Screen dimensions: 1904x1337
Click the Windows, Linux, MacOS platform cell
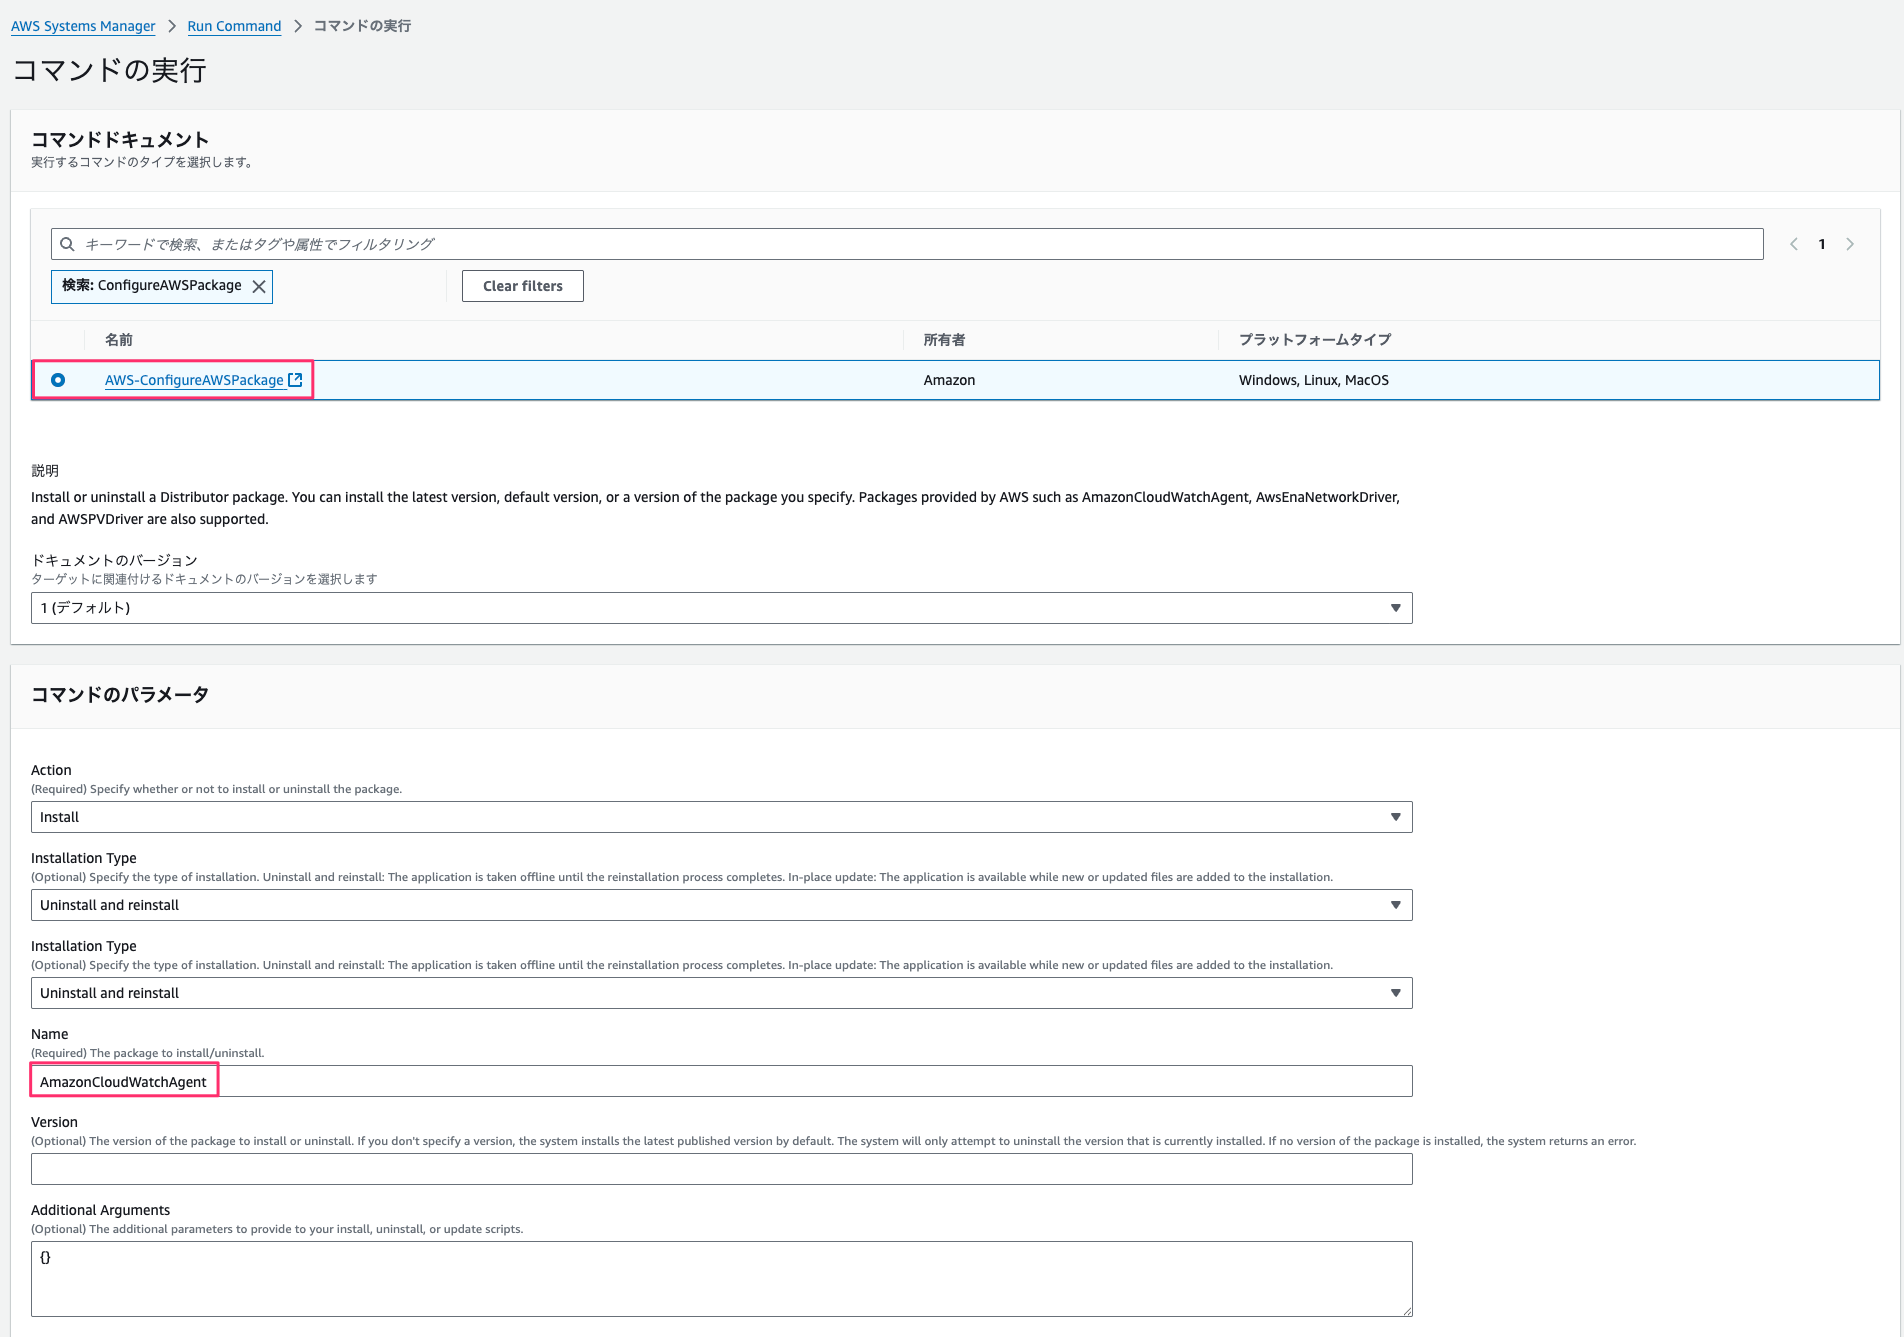click(x=1313, y=380)
